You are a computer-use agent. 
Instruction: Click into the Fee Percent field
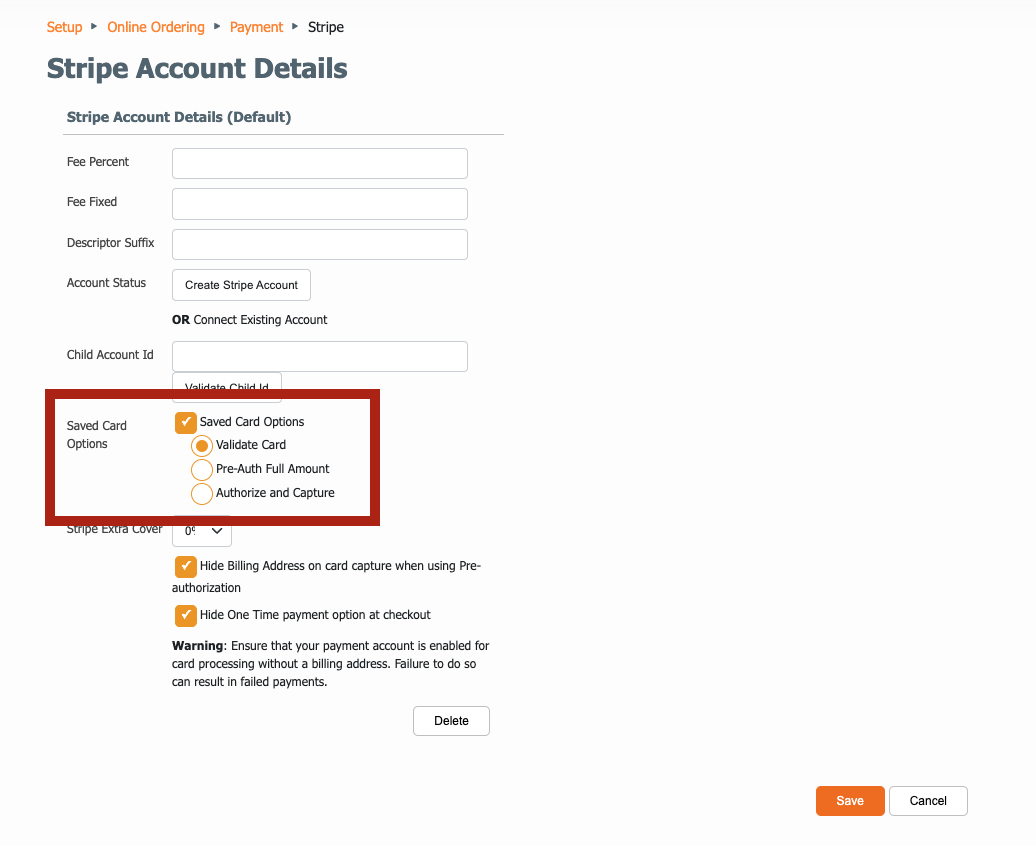point(320,163)
